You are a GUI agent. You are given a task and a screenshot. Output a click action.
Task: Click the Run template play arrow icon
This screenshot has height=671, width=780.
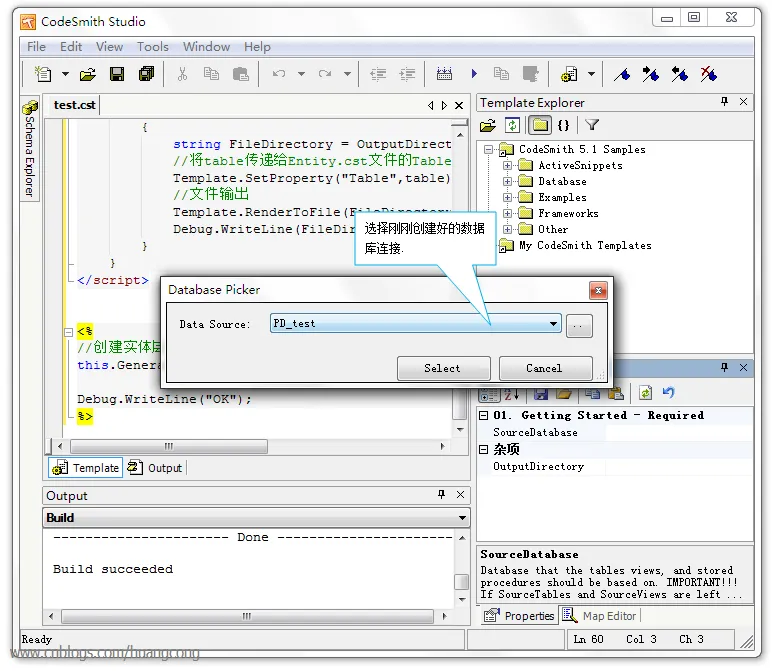tap(474, 74)
